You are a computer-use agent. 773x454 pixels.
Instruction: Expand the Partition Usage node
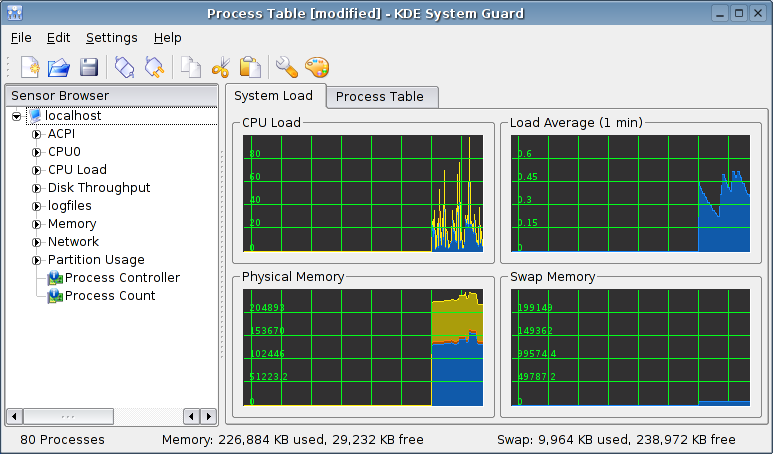coord(36,260)
